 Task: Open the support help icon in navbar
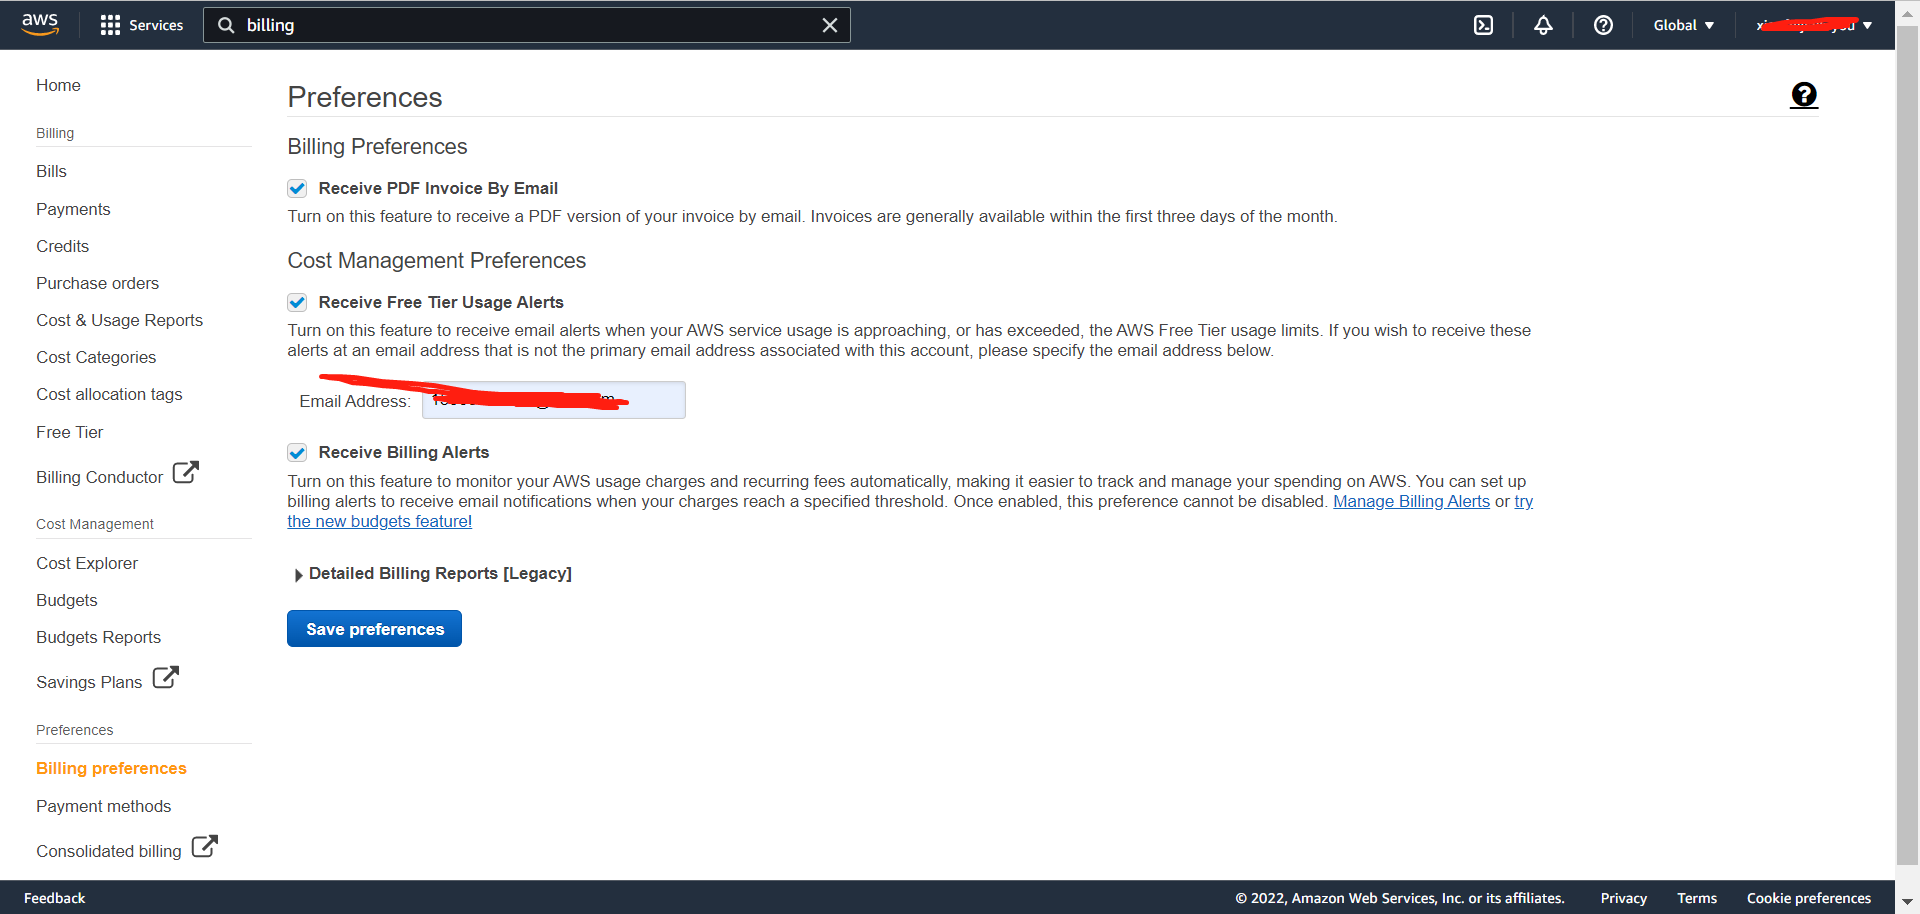click(x=1603, y=25)
